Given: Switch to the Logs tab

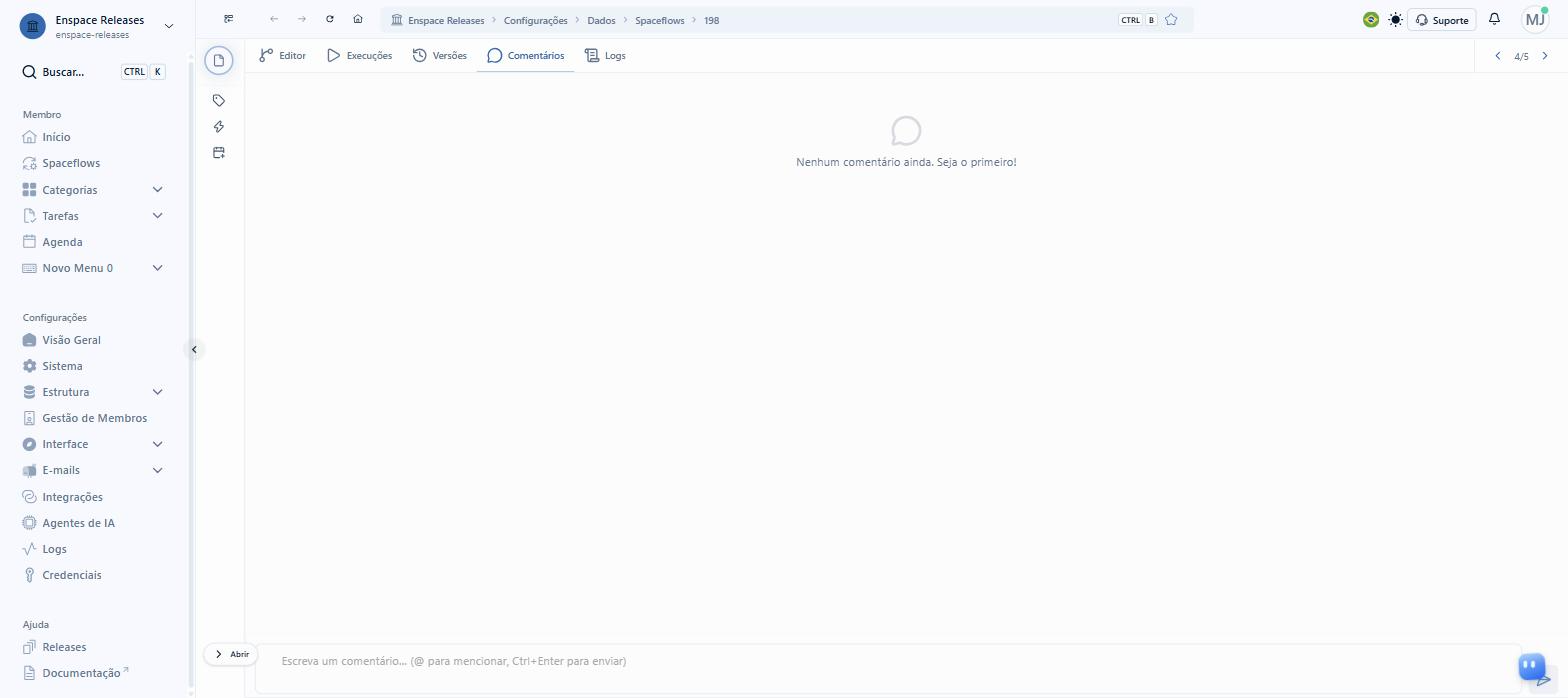Looking at the screenshot, I should point(605,56).
